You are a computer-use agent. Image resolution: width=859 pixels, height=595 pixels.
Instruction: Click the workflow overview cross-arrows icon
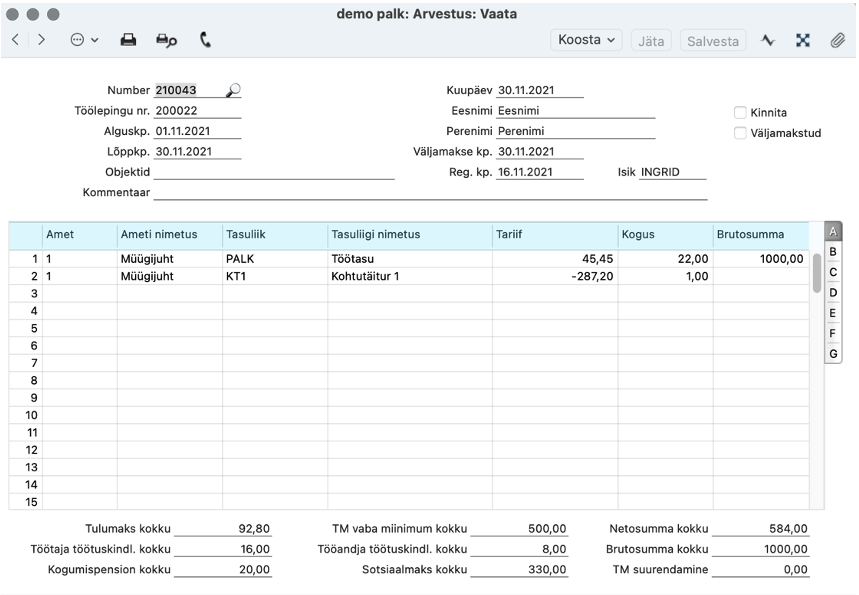803,40
